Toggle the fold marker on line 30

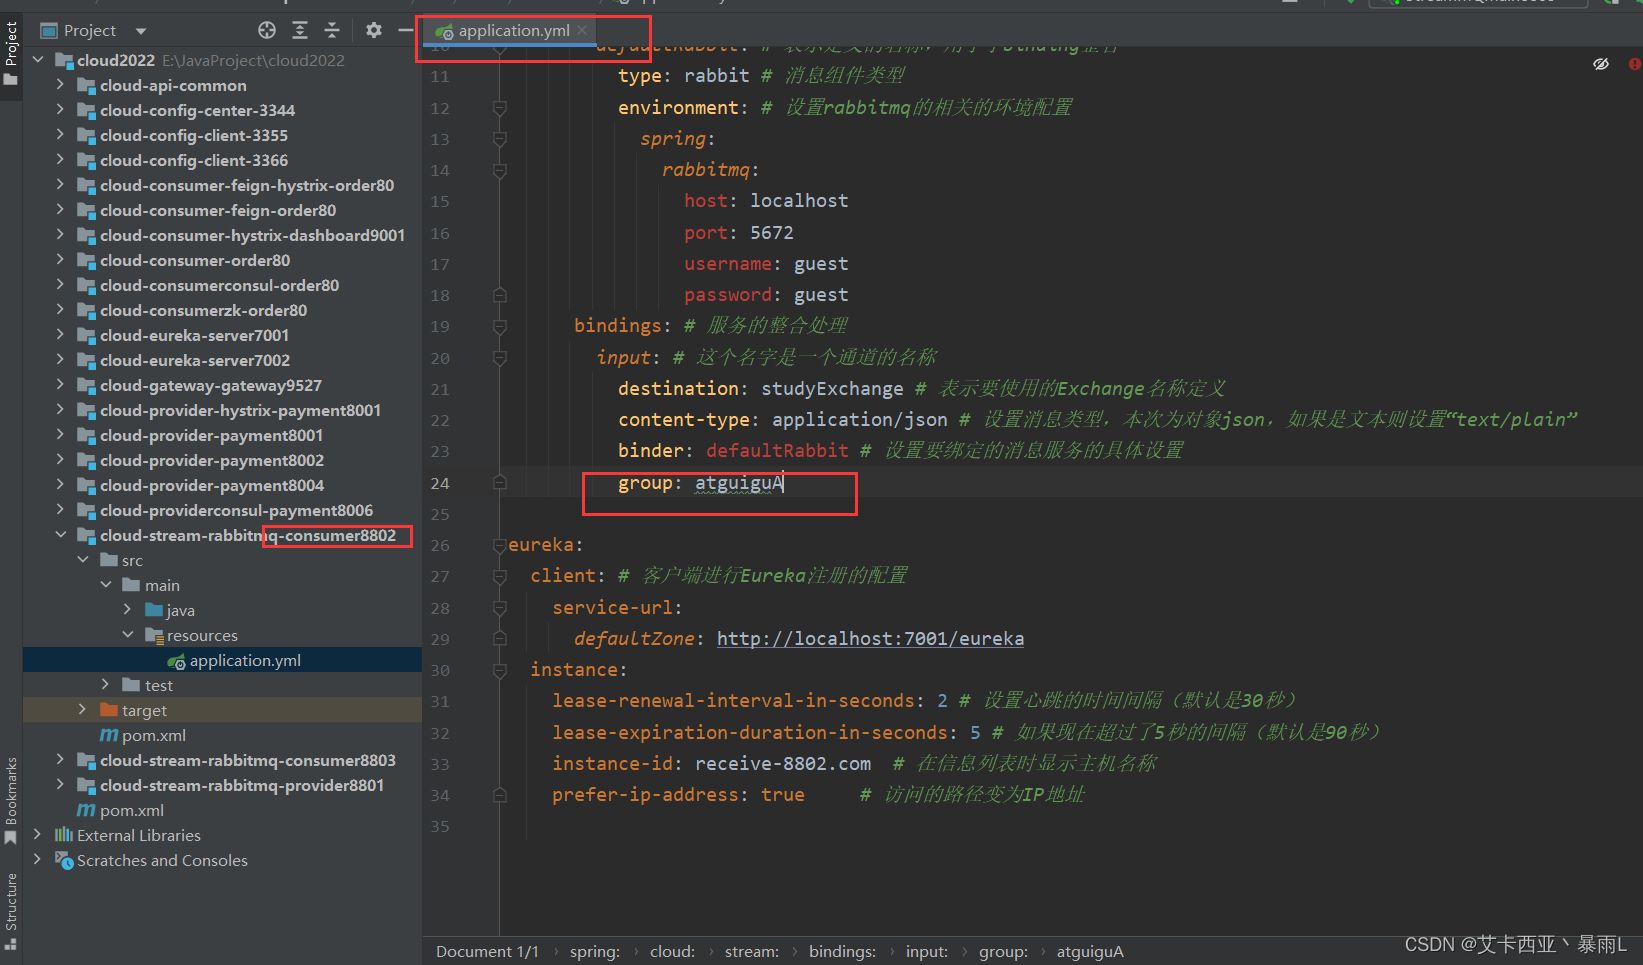(500, 670)
